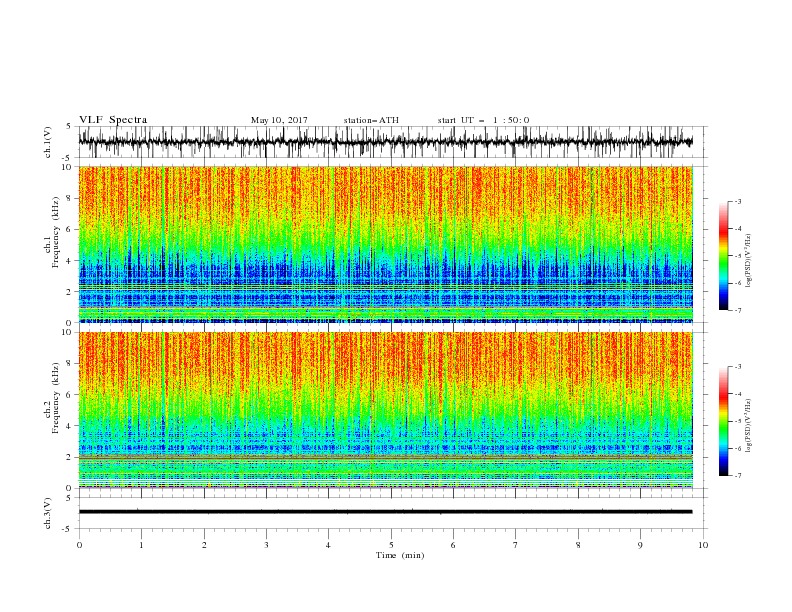Click the '6' tick on the time axis
792x612 pixels.
pos(453,545)
